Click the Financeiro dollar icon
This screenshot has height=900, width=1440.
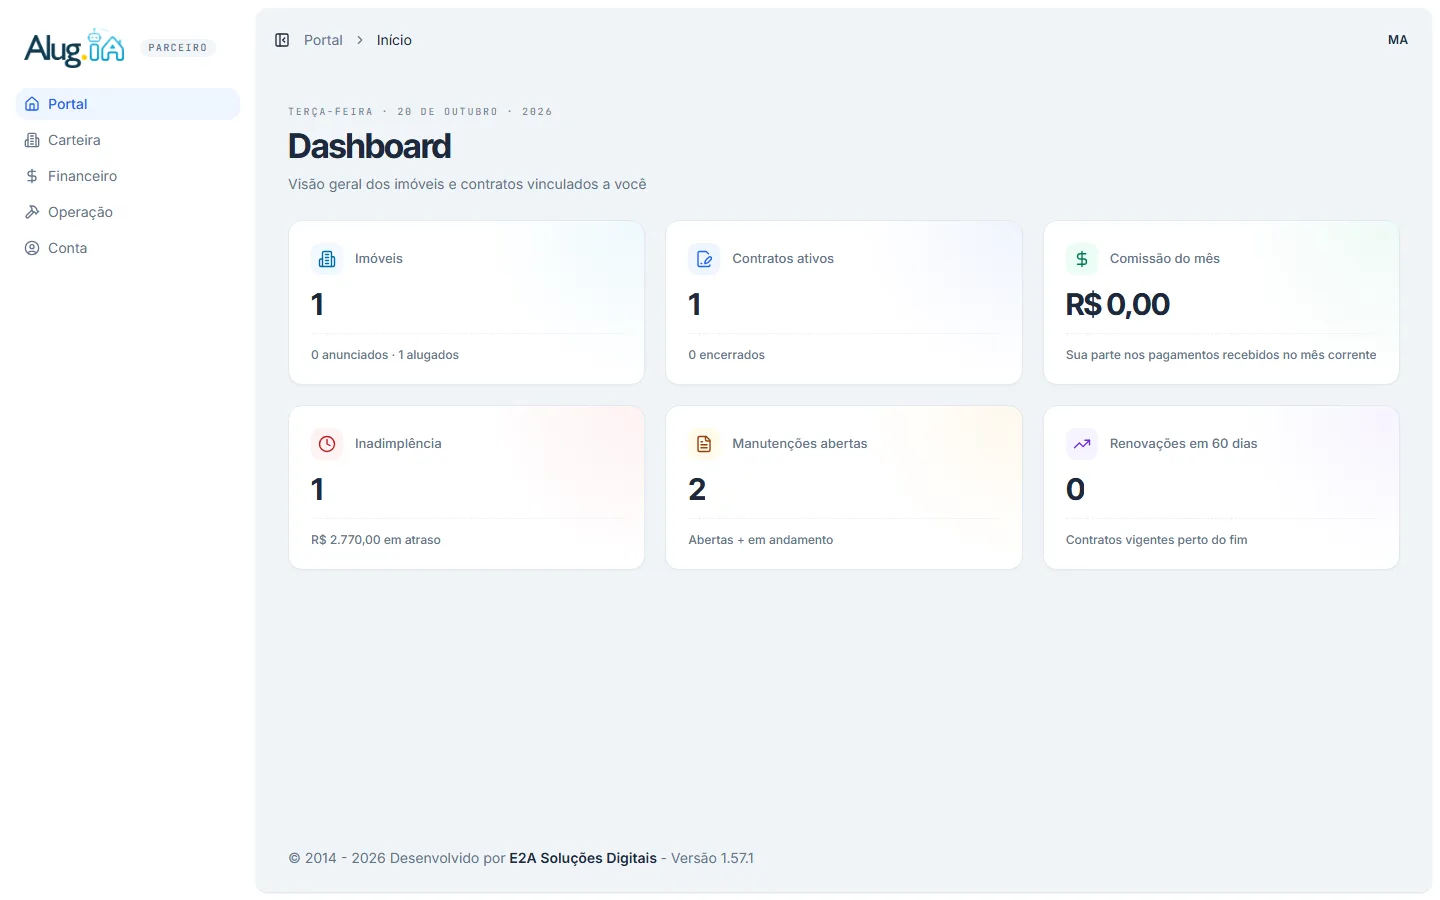tap(32, 176)
